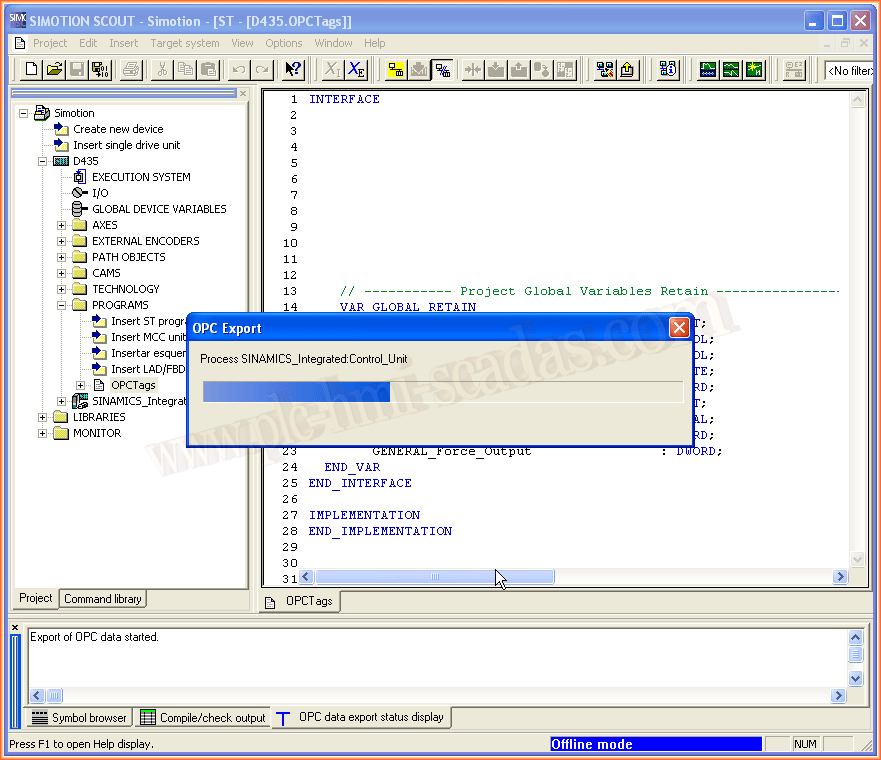Click Create new device entry
The width and height of the screenshot is (881, 760).
point(117,129)
